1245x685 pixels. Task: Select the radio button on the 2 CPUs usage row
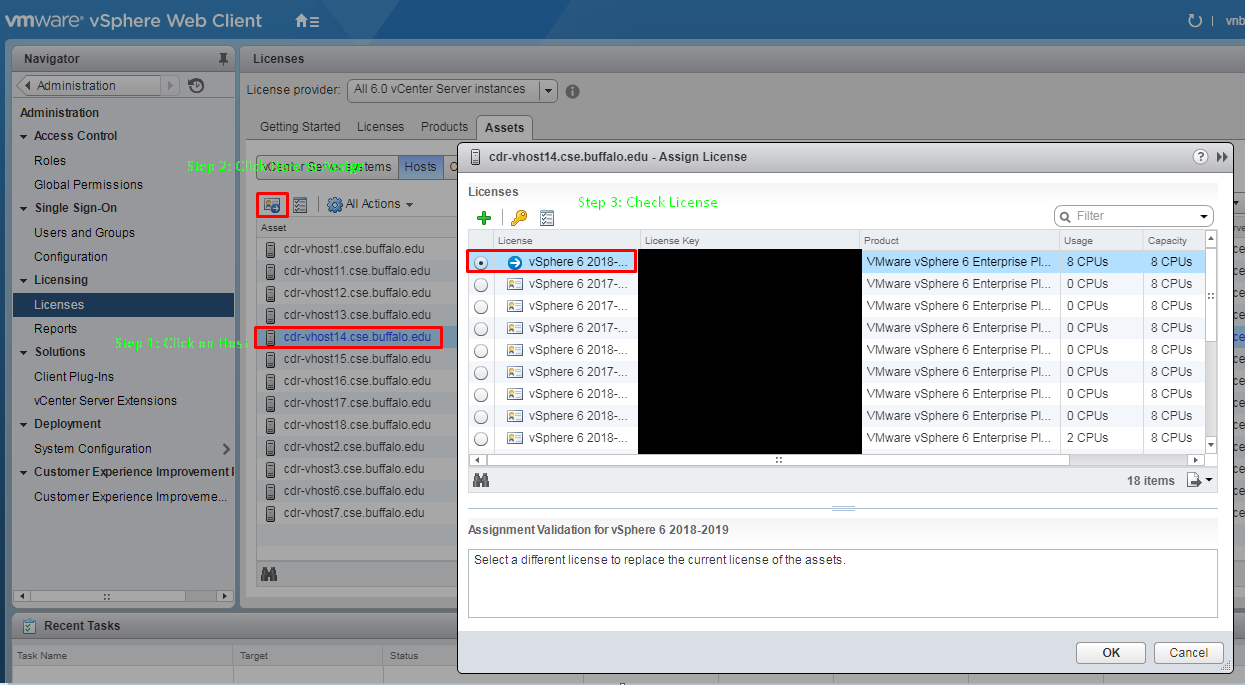[x=481, y=438]
